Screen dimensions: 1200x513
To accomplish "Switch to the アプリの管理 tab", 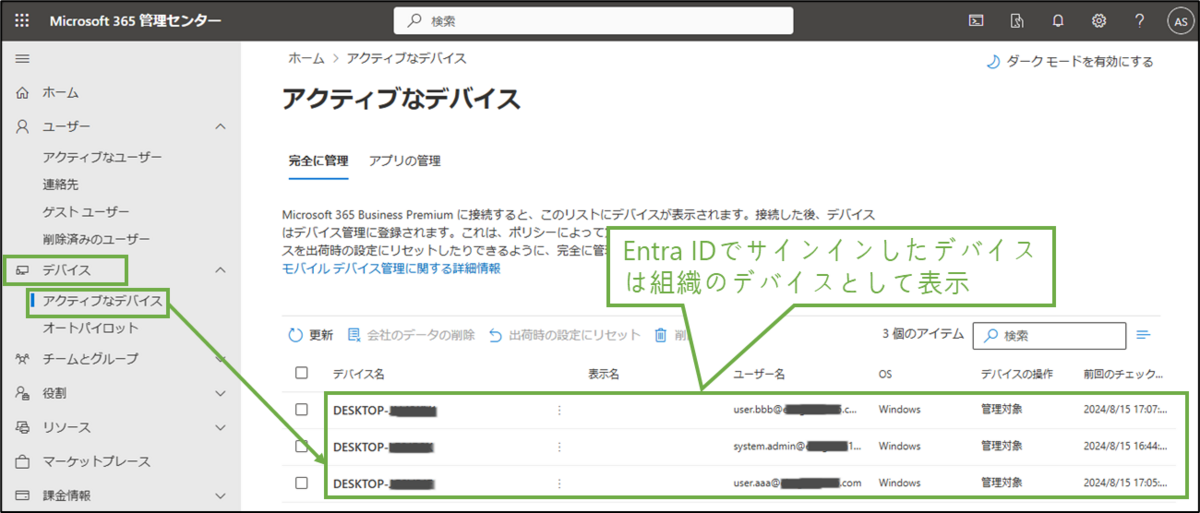I will point(405,160).
